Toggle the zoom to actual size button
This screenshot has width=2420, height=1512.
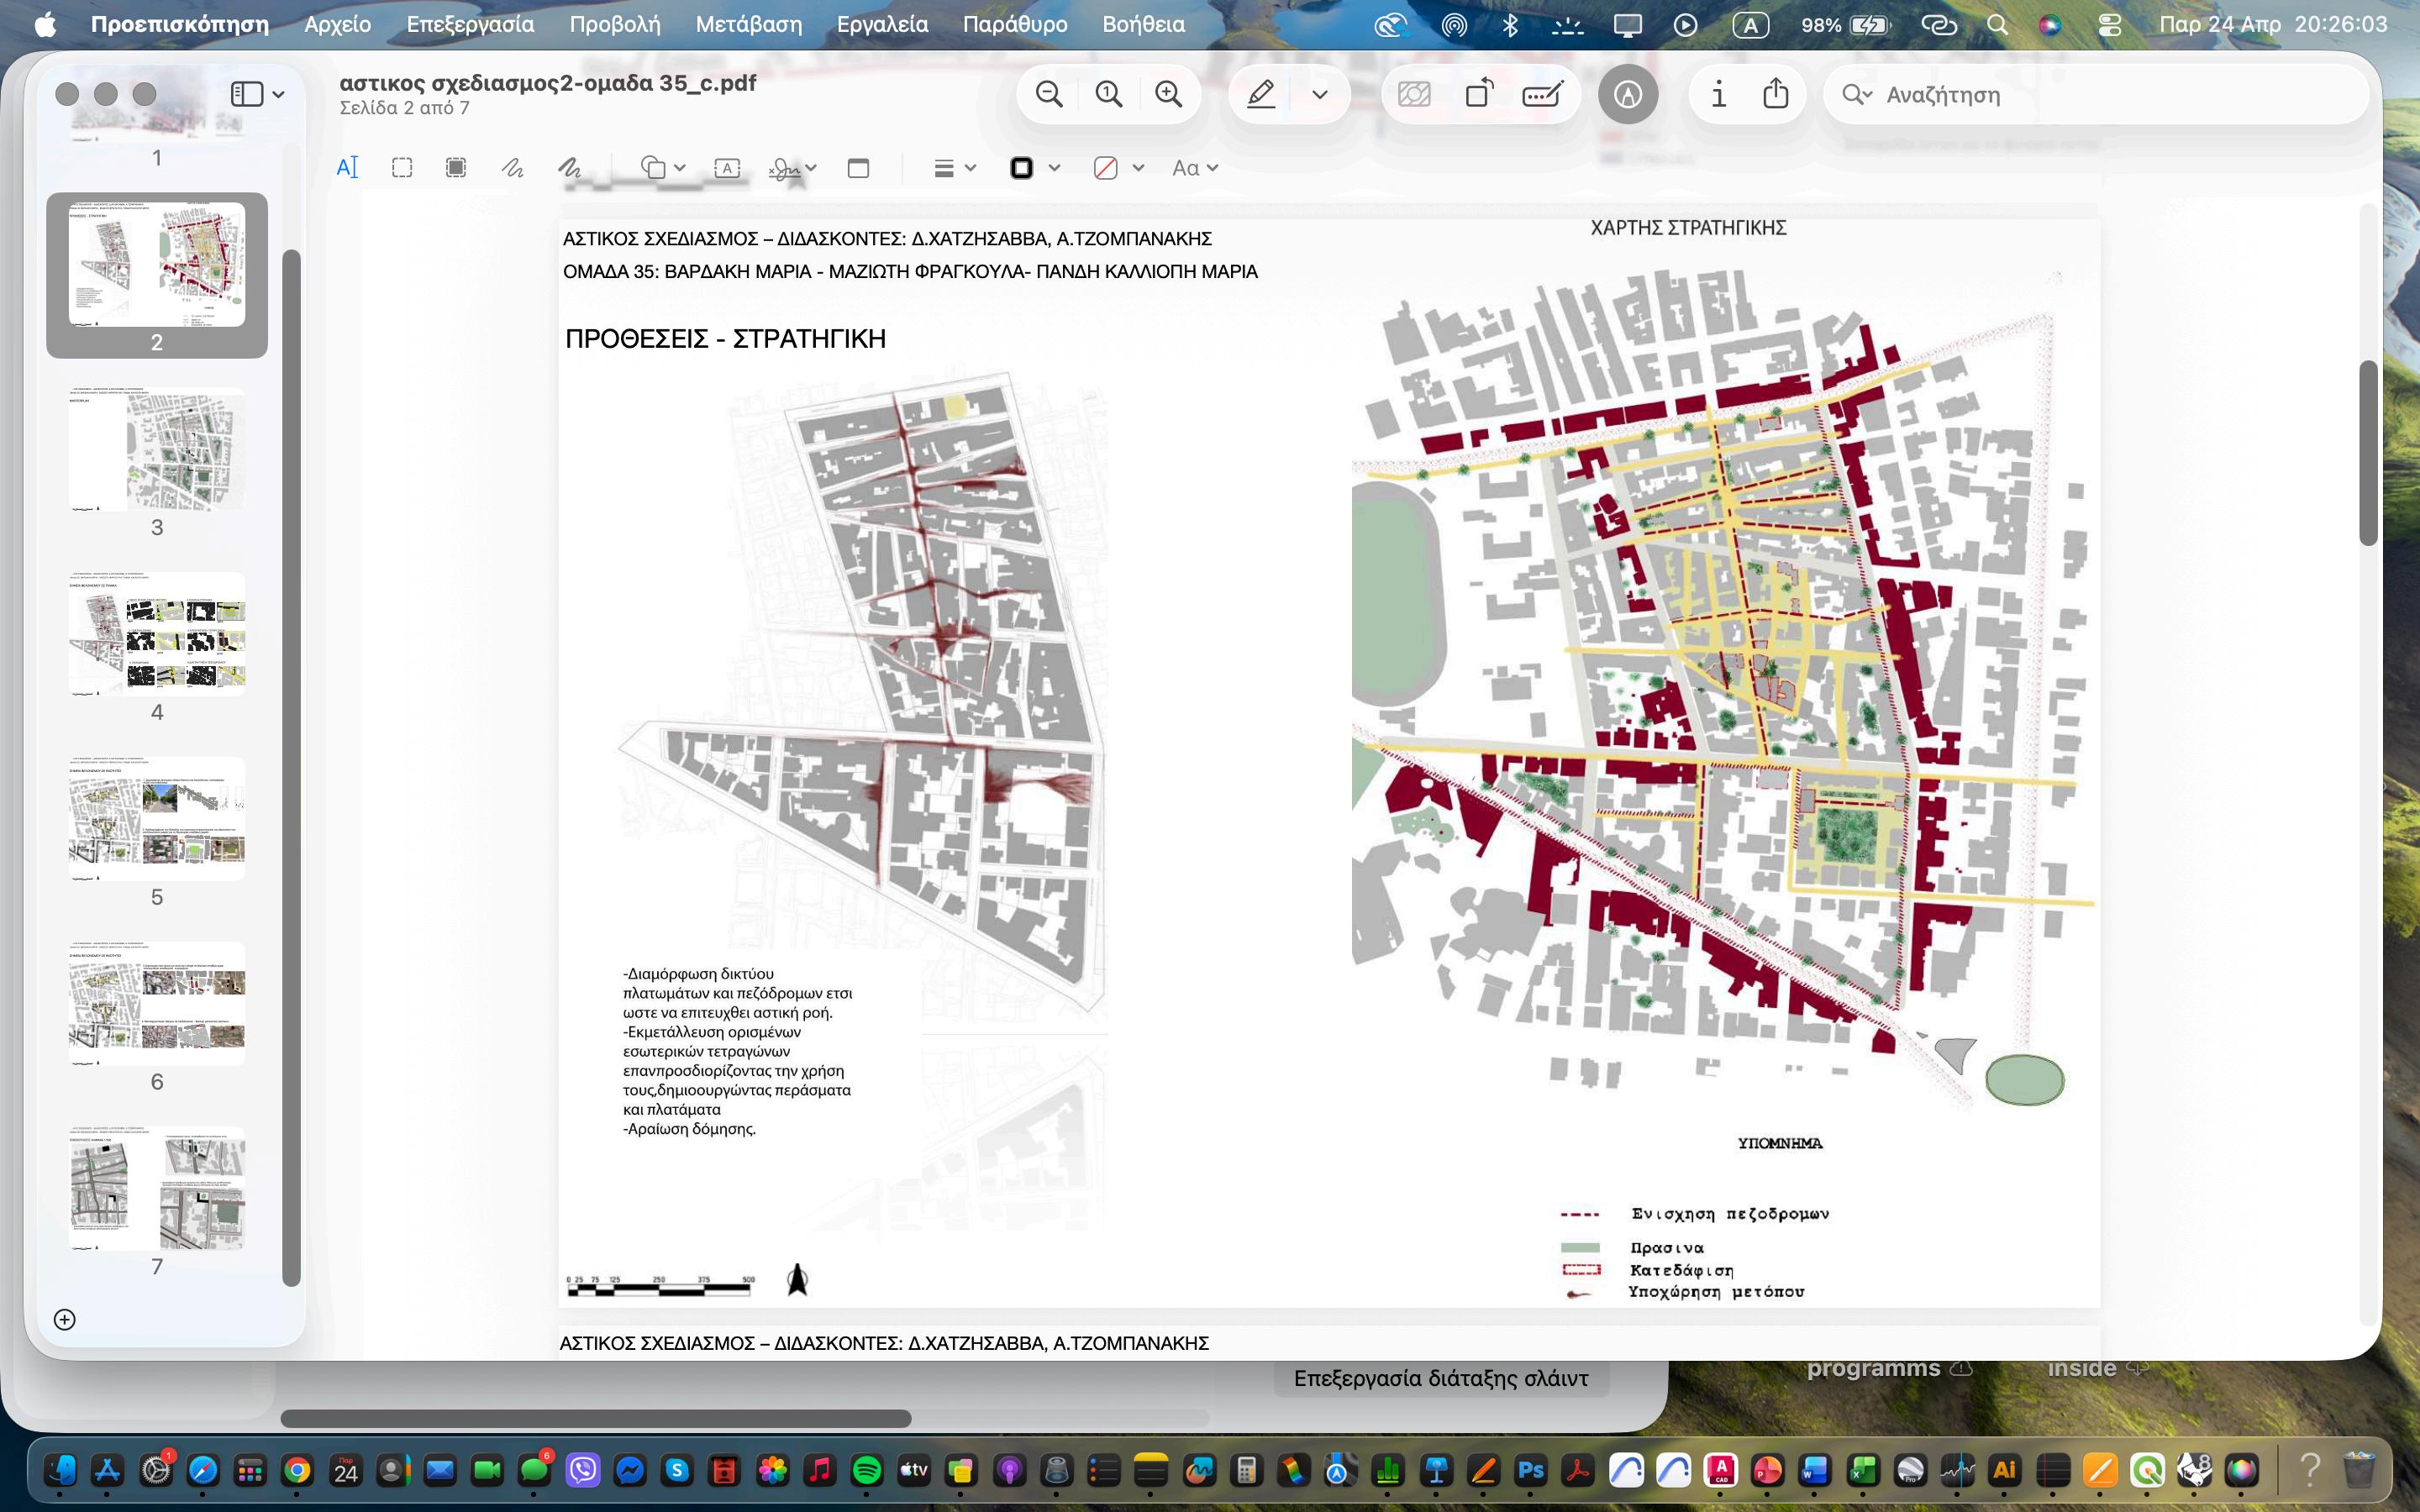(x=1108, y=94)
